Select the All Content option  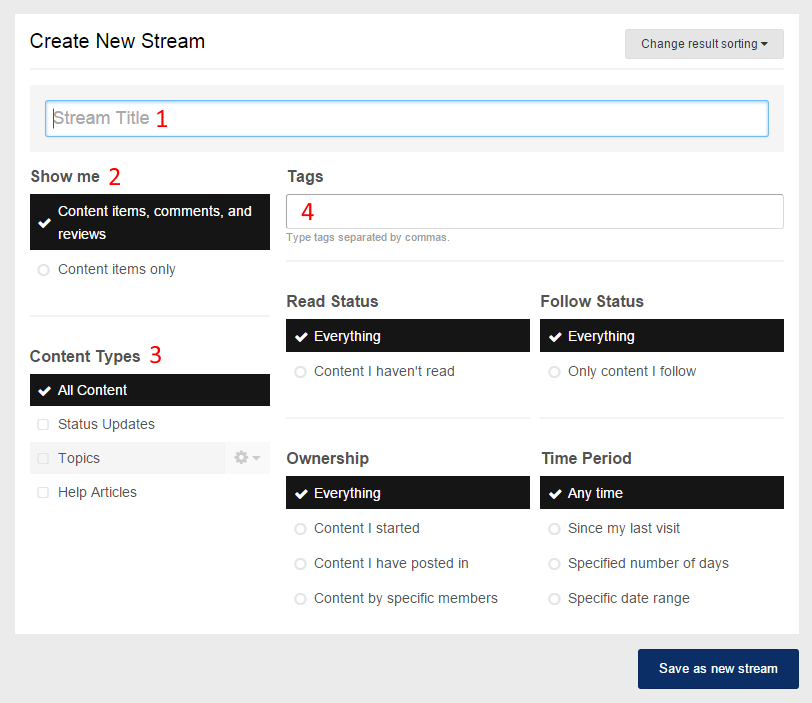click(x=150, y=390)
